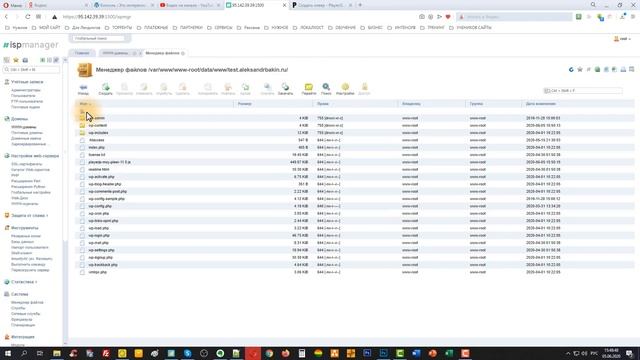Open Go to (Перейти) folder tool
The image size is (640, 360).
[x=309, y=89]
